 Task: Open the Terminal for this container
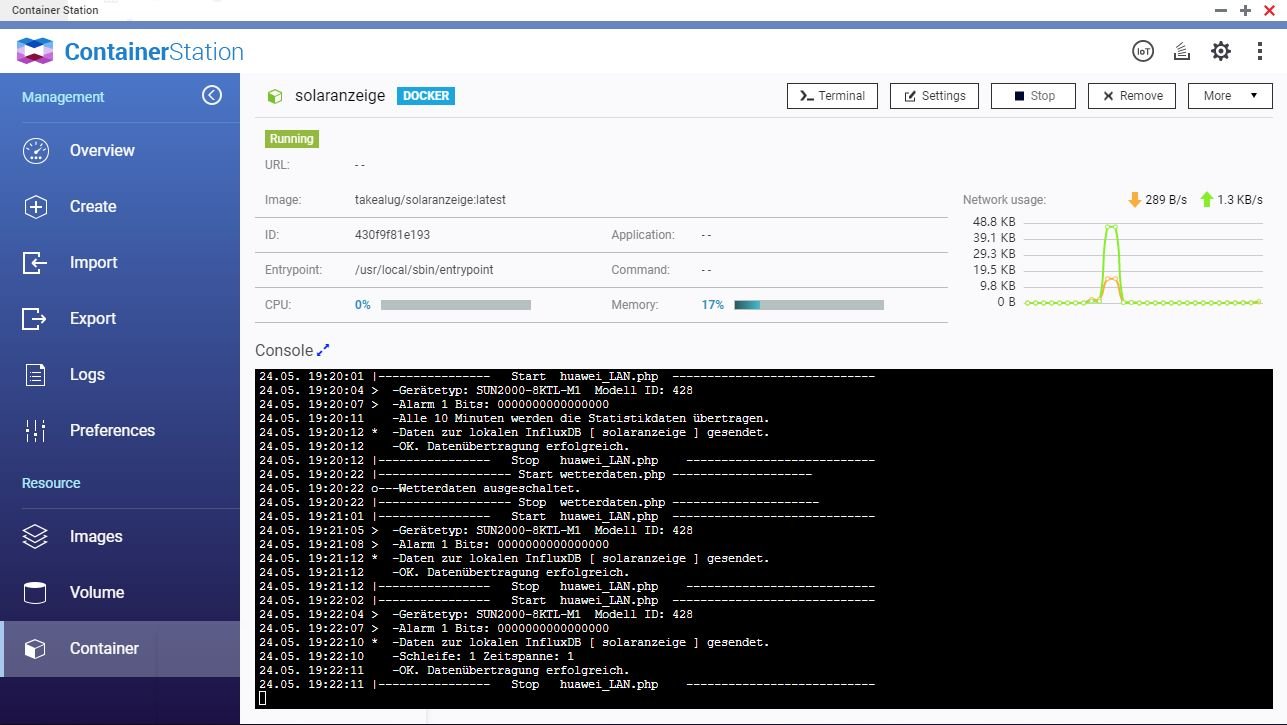pyautogui.click(x=832, y=96)
